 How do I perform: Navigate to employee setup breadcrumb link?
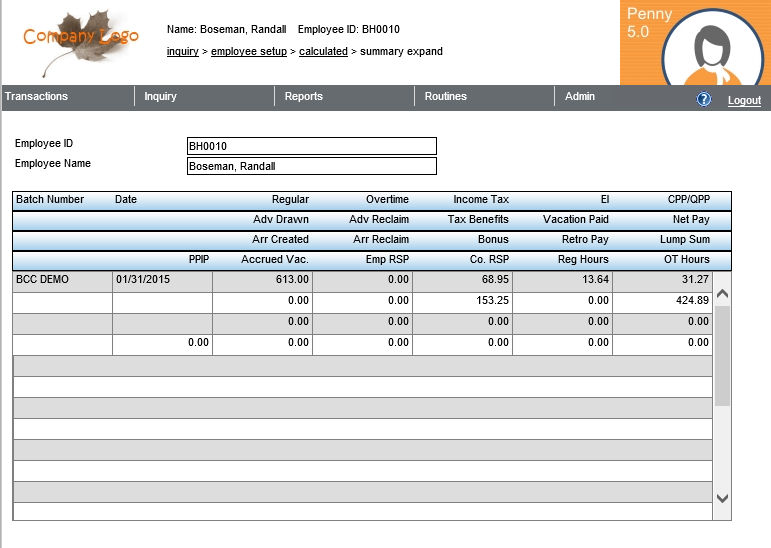[248, 51]
